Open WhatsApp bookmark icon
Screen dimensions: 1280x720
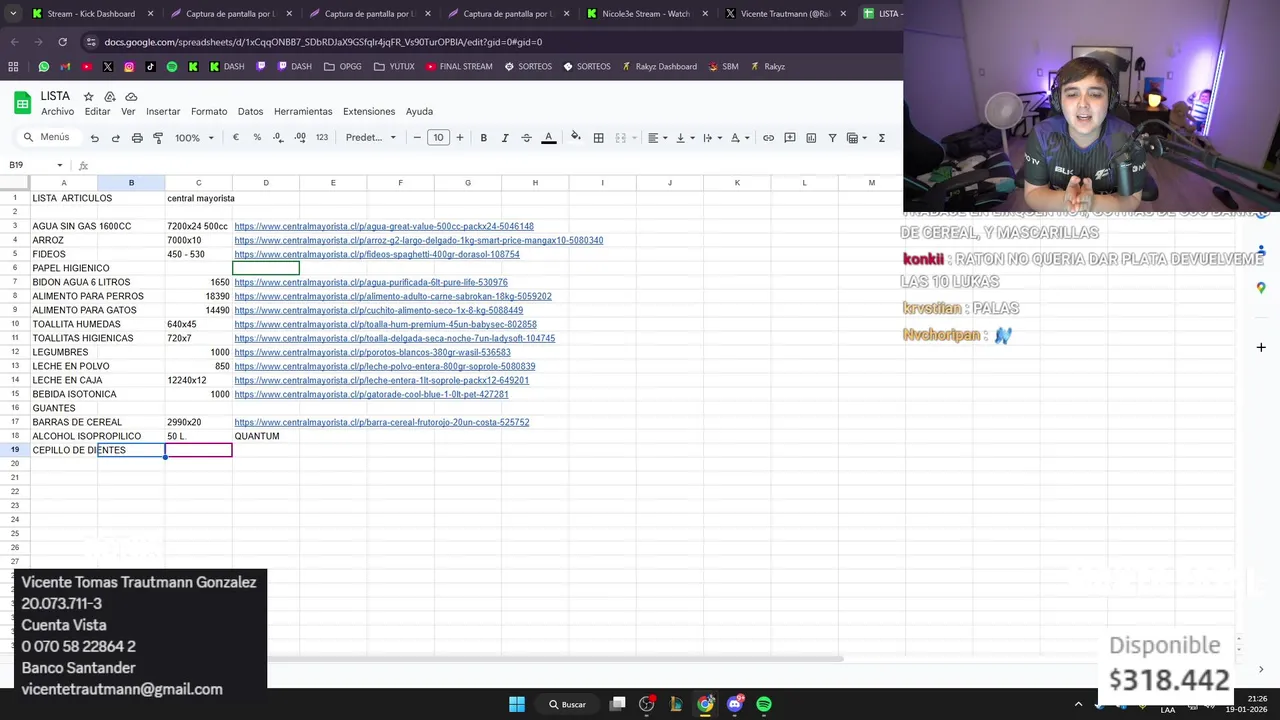tap(44, 67)
